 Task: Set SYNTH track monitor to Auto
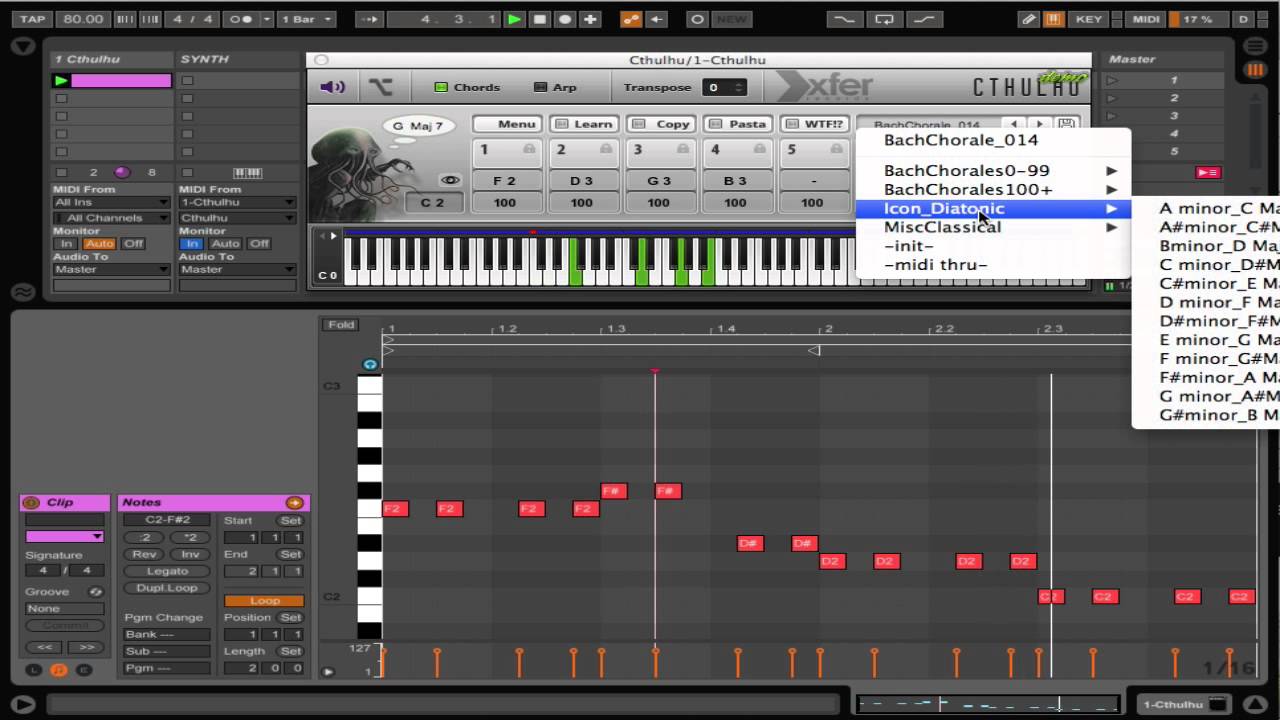(x=225, y=243)
